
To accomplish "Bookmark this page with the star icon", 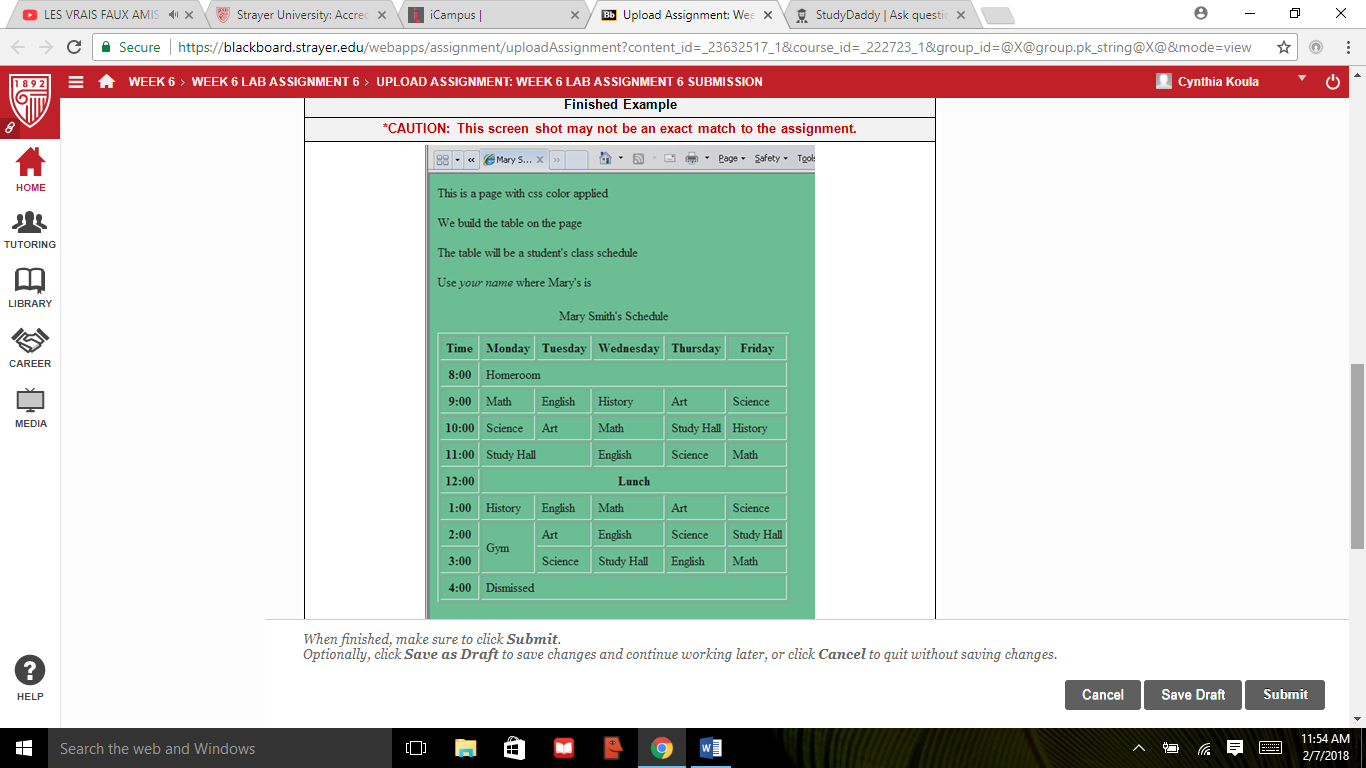I will pyautogui.click(x=1284, y=47).
